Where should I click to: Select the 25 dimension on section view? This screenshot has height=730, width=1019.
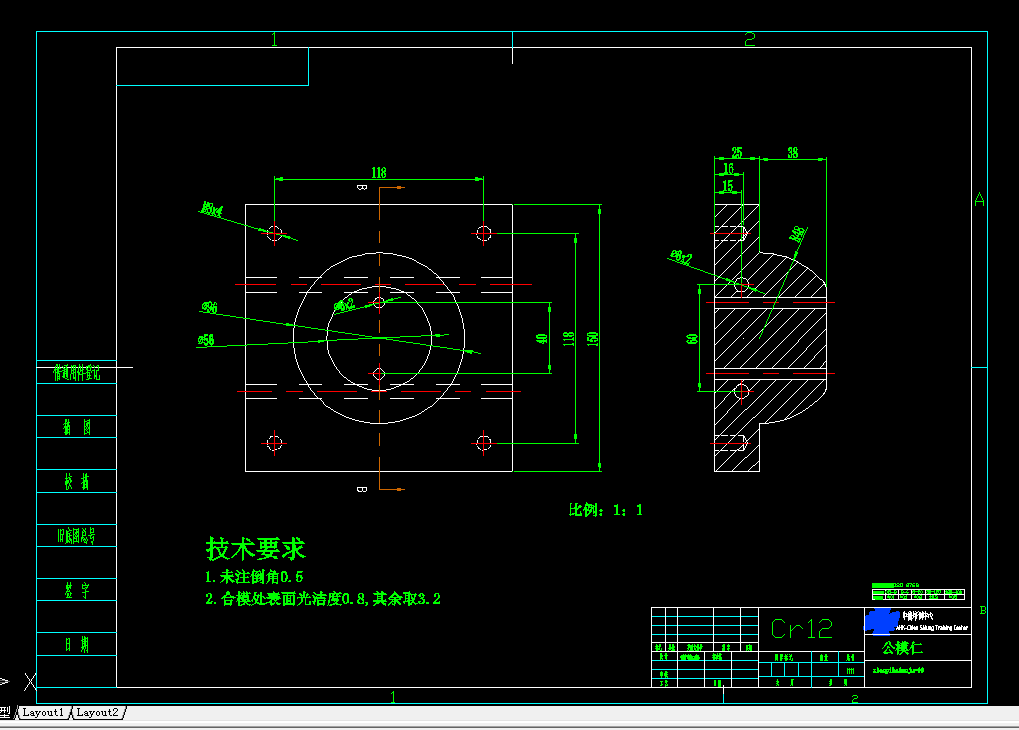(736, 152)
